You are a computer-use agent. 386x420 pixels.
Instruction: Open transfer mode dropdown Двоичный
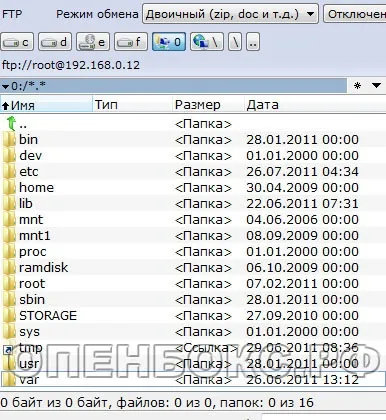(x=230, y=14)
